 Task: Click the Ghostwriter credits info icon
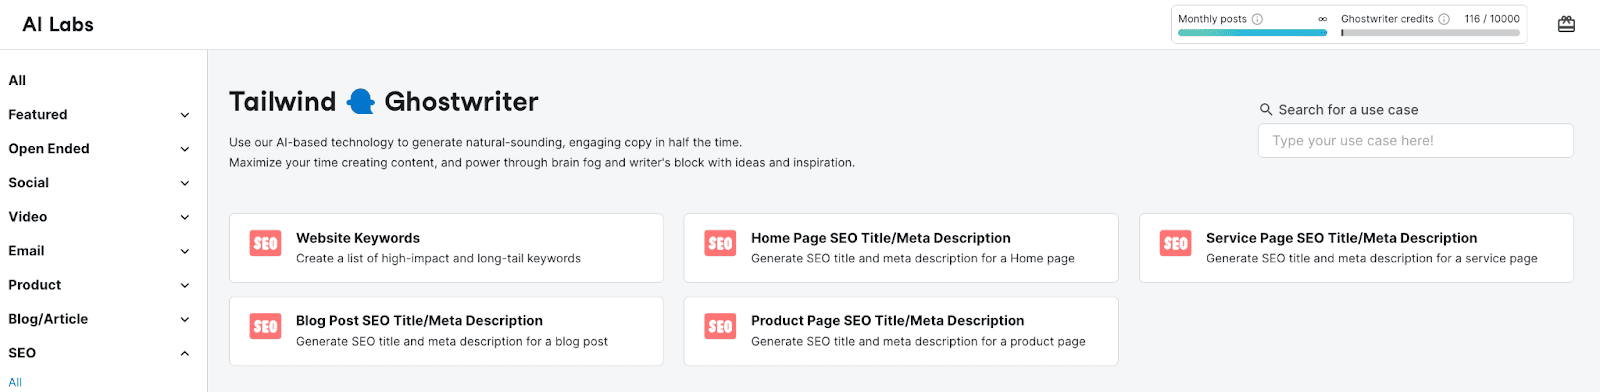click(1444, 19)
